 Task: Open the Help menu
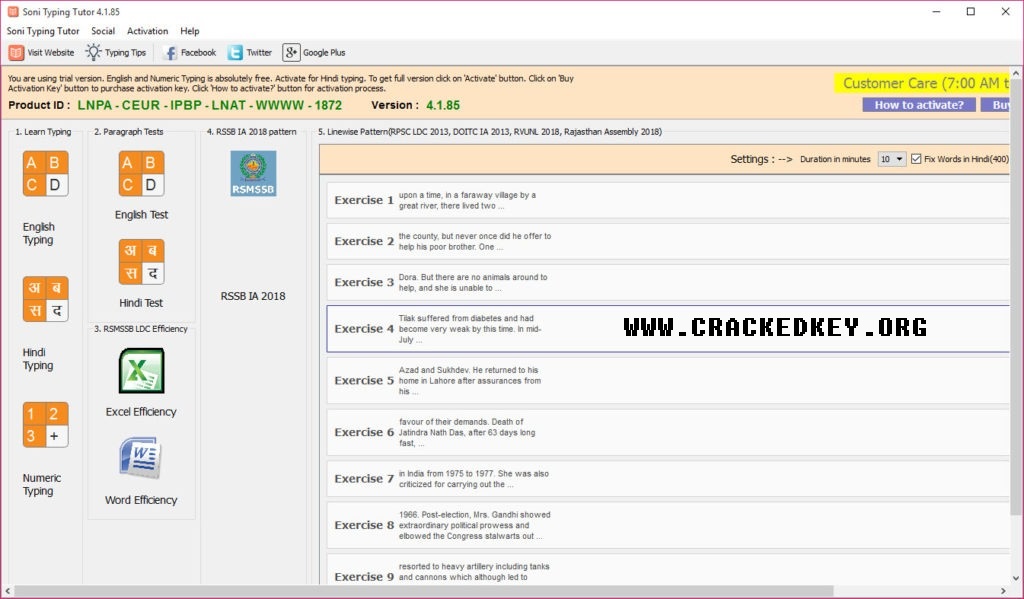coord(190,31)
